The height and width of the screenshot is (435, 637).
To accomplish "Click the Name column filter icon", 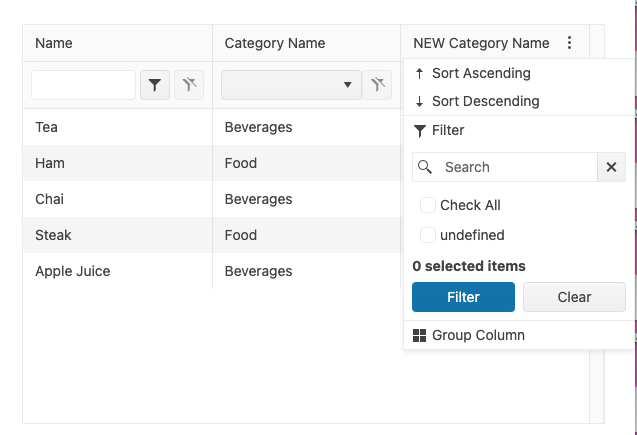I will point(154,86).
